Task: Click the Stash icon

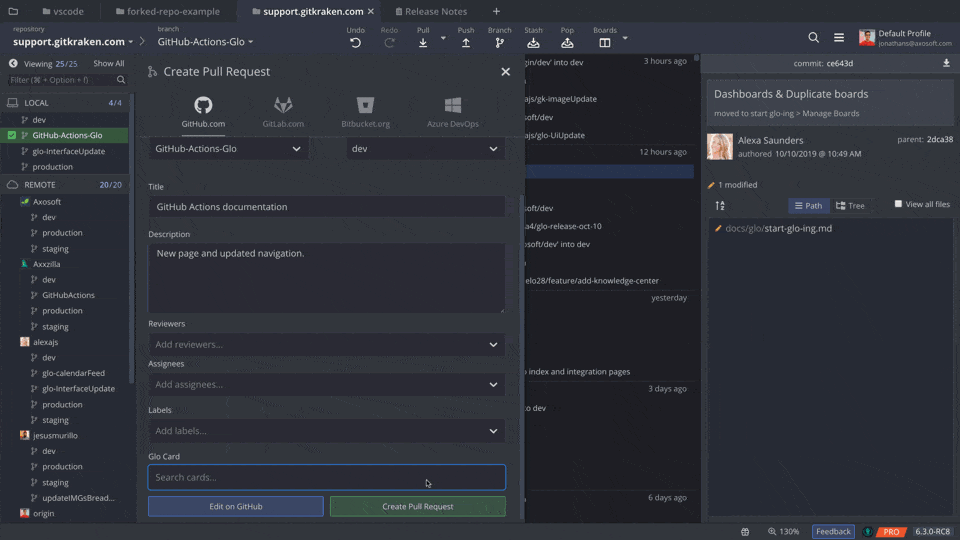Action: tap(533, 43)
